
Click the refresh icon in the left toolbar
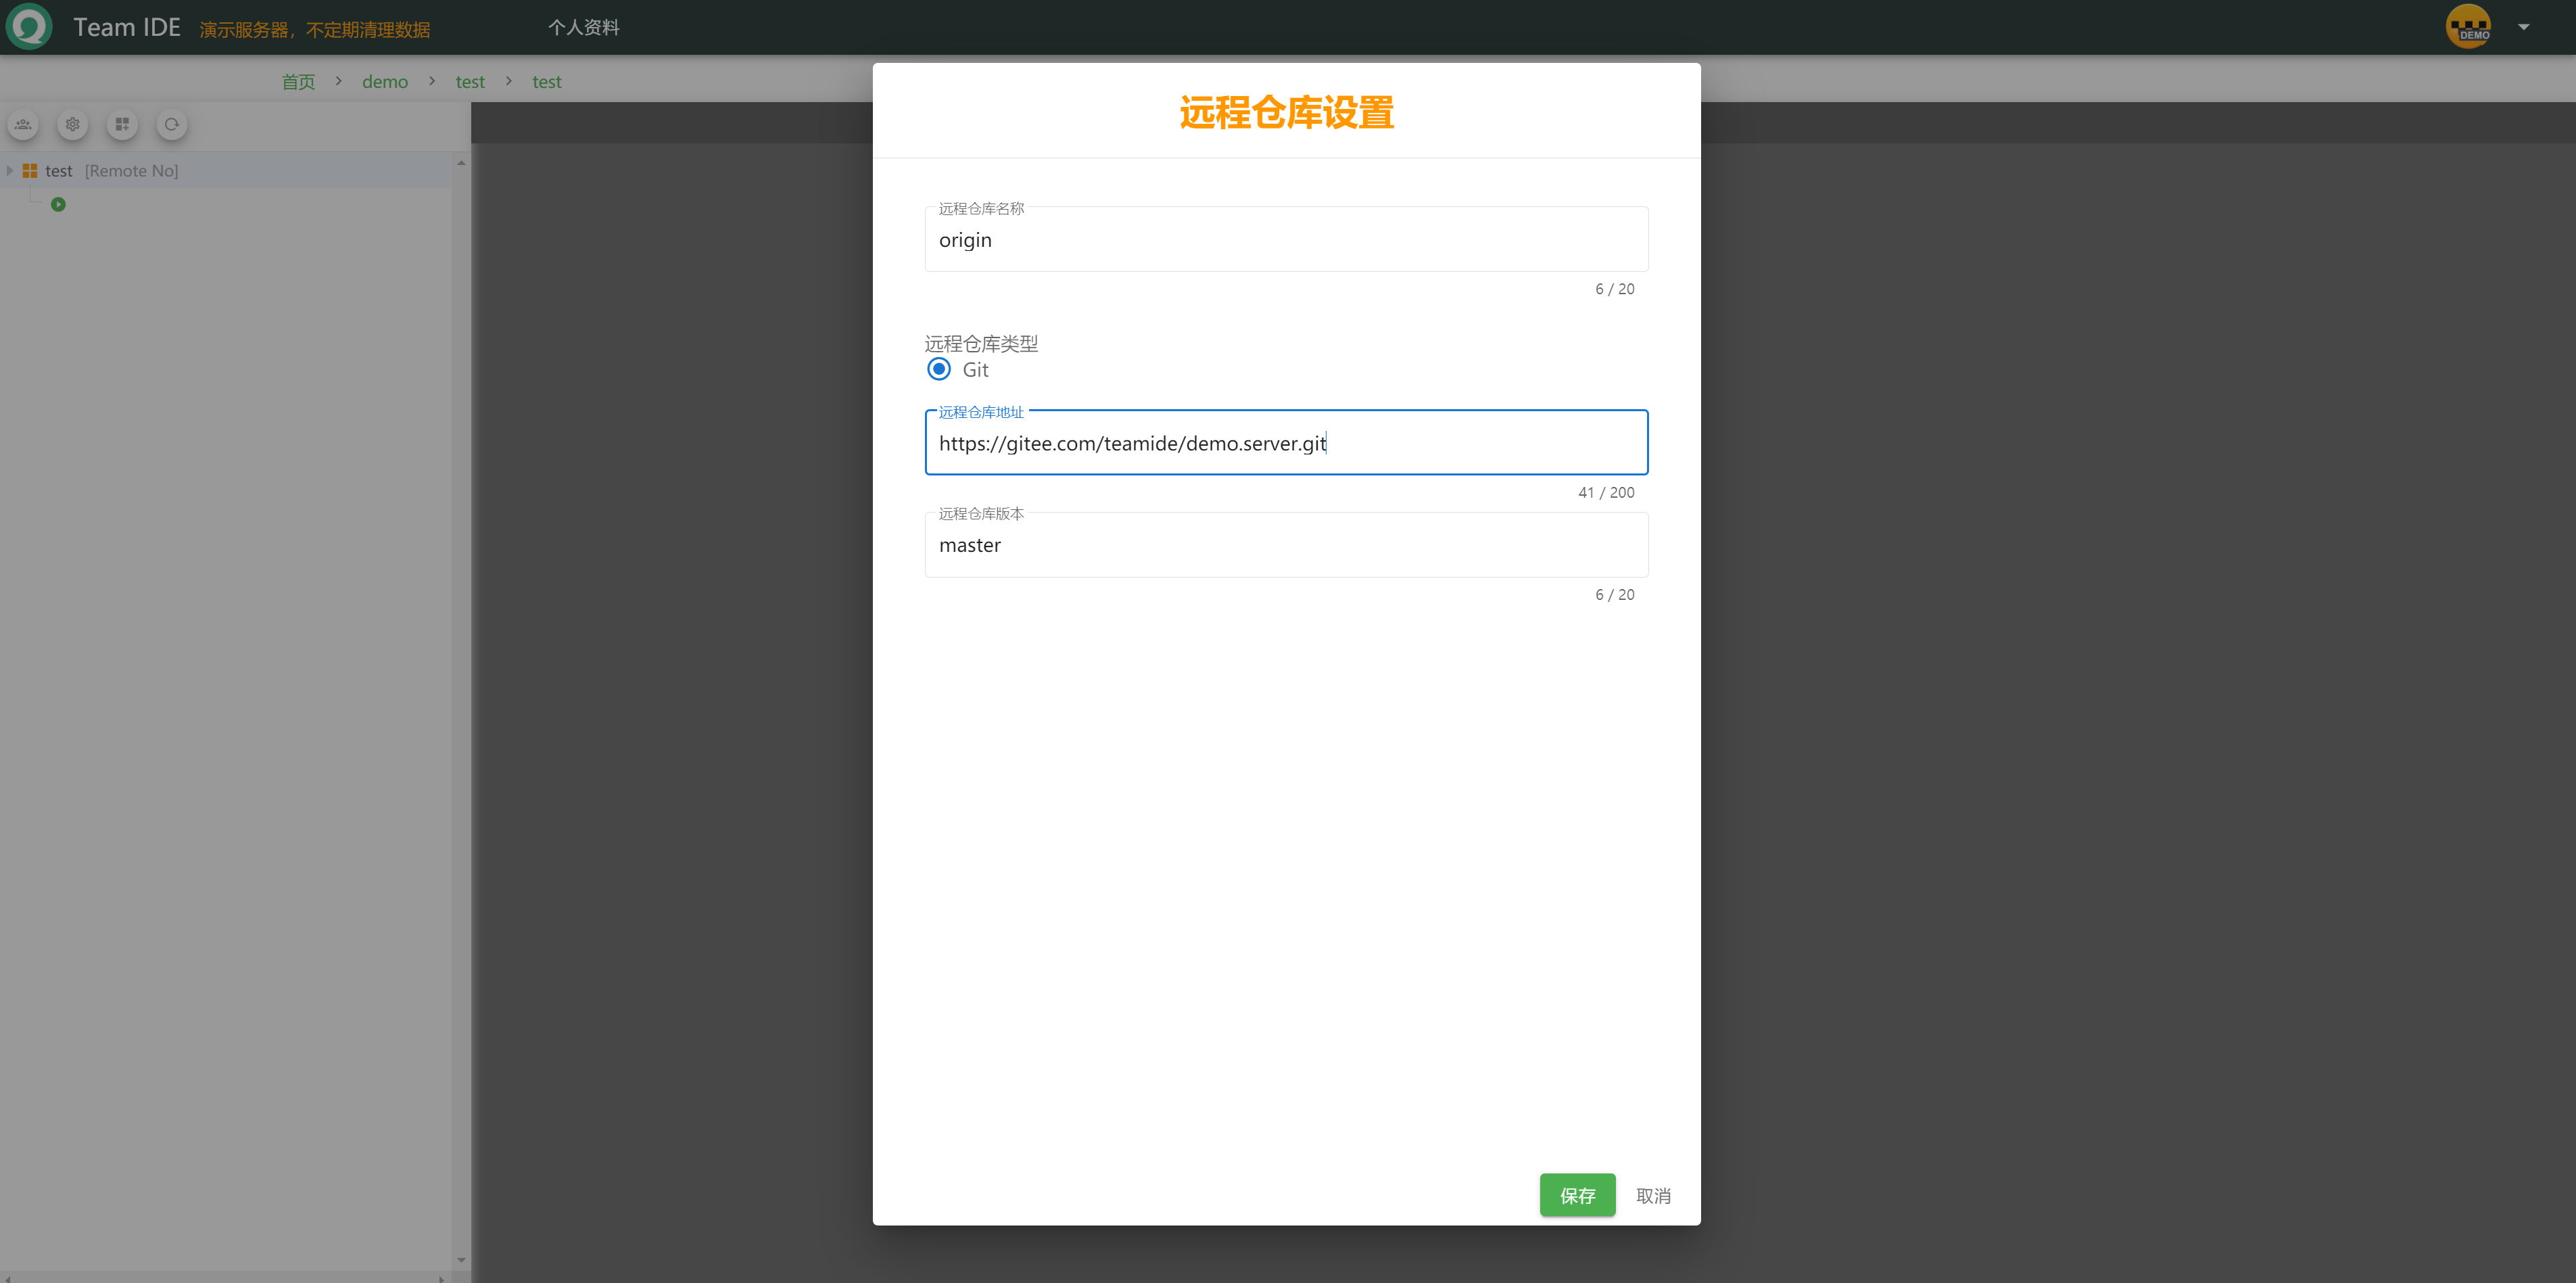tap(171, 124)
